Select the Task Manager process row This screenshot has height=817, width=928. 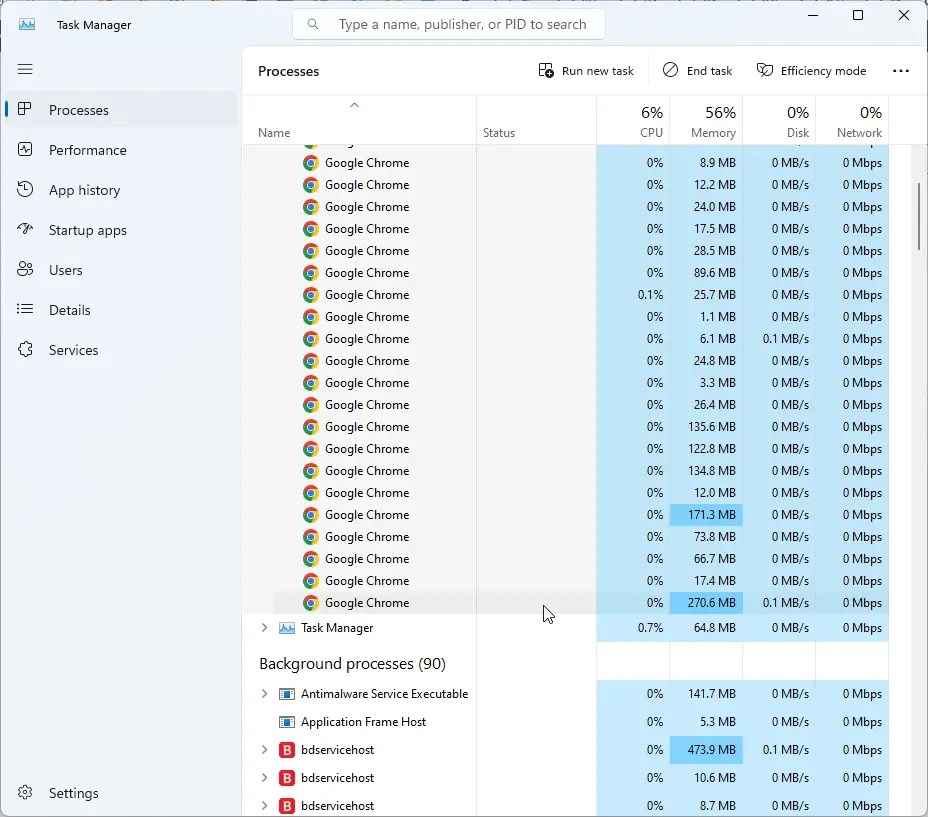click(565, 628)
